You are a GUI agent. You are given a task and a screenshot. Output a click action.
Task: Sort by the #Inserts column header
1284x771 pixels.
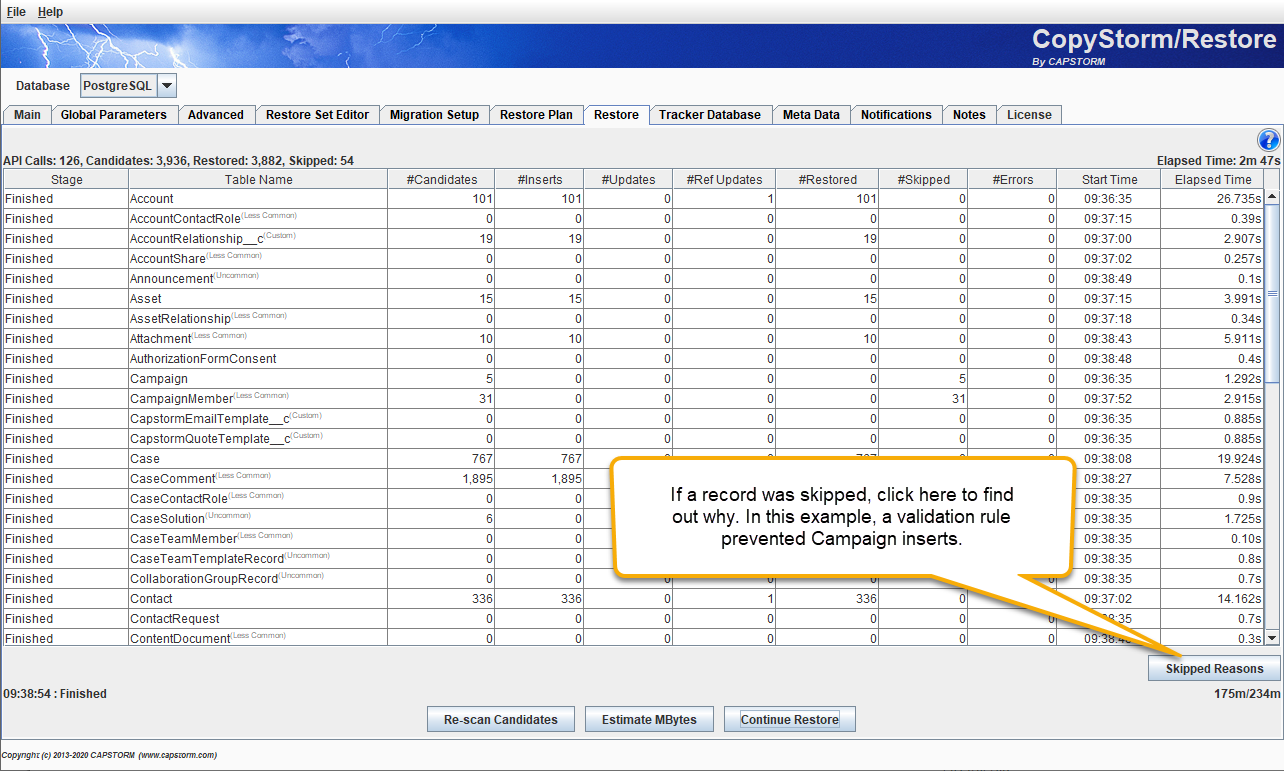pyautogui.click(x=540, y=180)
